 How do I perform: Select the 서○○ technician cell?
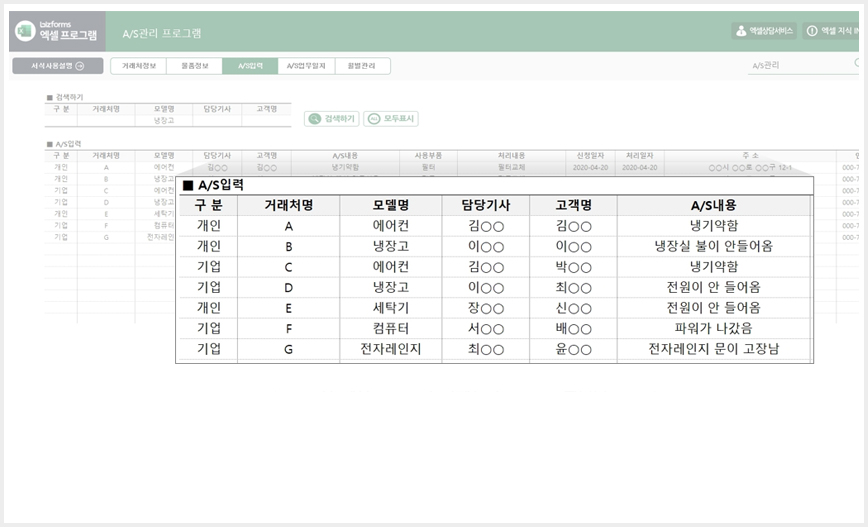click(x=485, y=329)
